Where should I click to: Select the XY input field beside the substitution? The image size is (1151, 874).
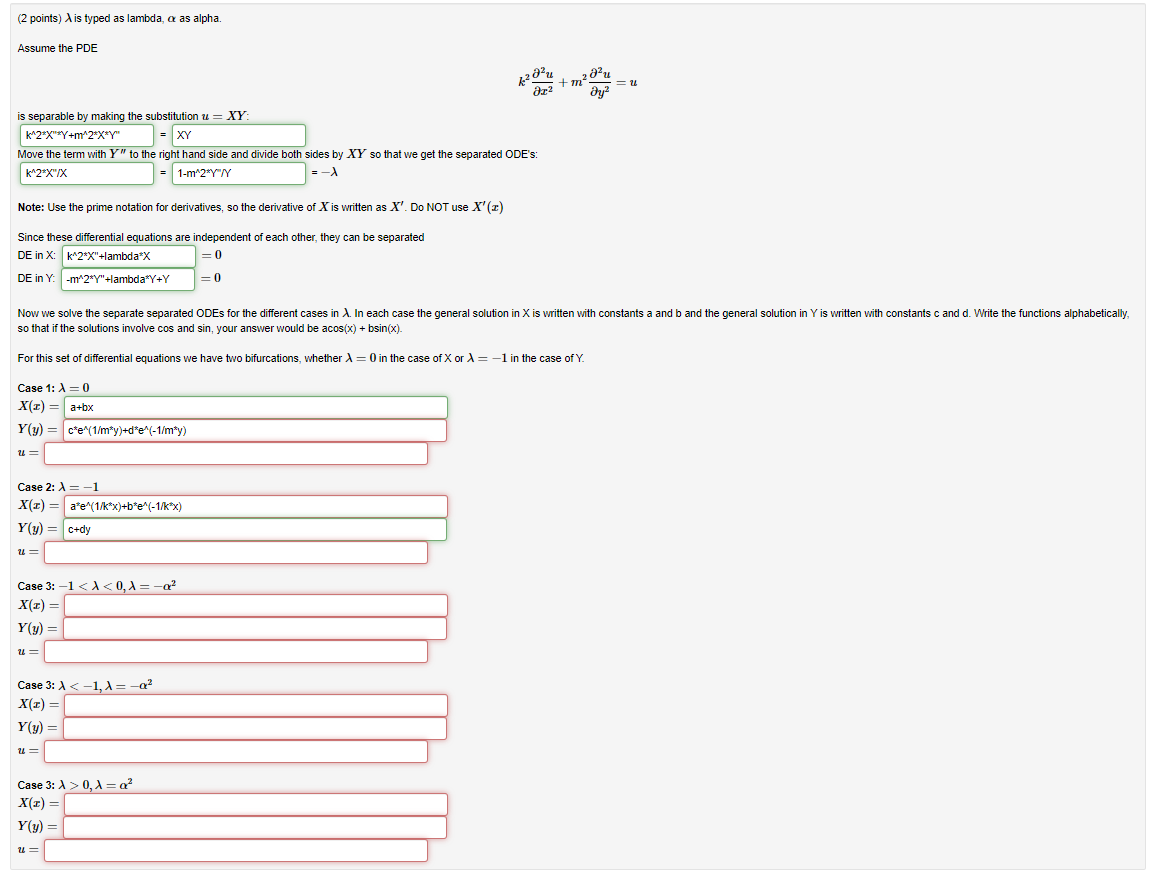click(237, 133)
